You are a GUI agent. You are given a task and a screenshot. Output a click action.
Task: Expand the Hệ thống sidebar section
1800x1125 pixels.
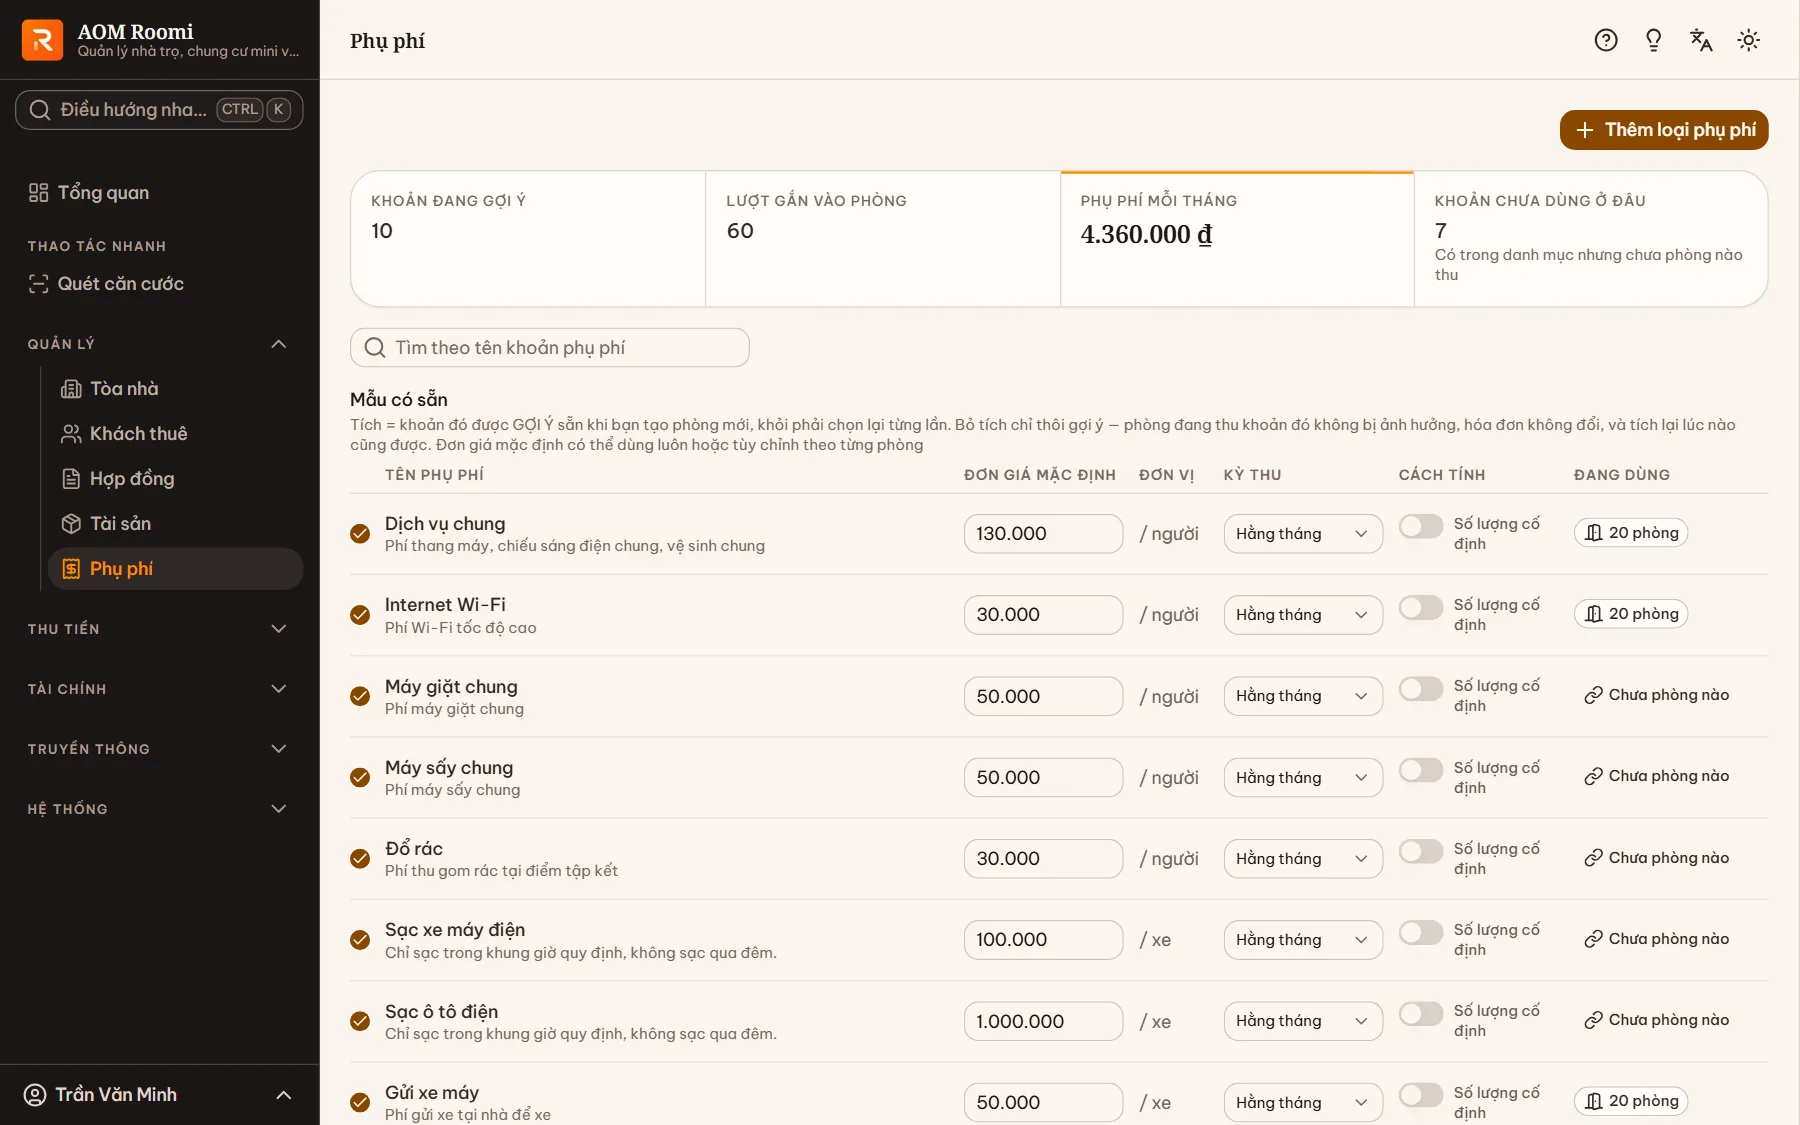tap(160, 809)
